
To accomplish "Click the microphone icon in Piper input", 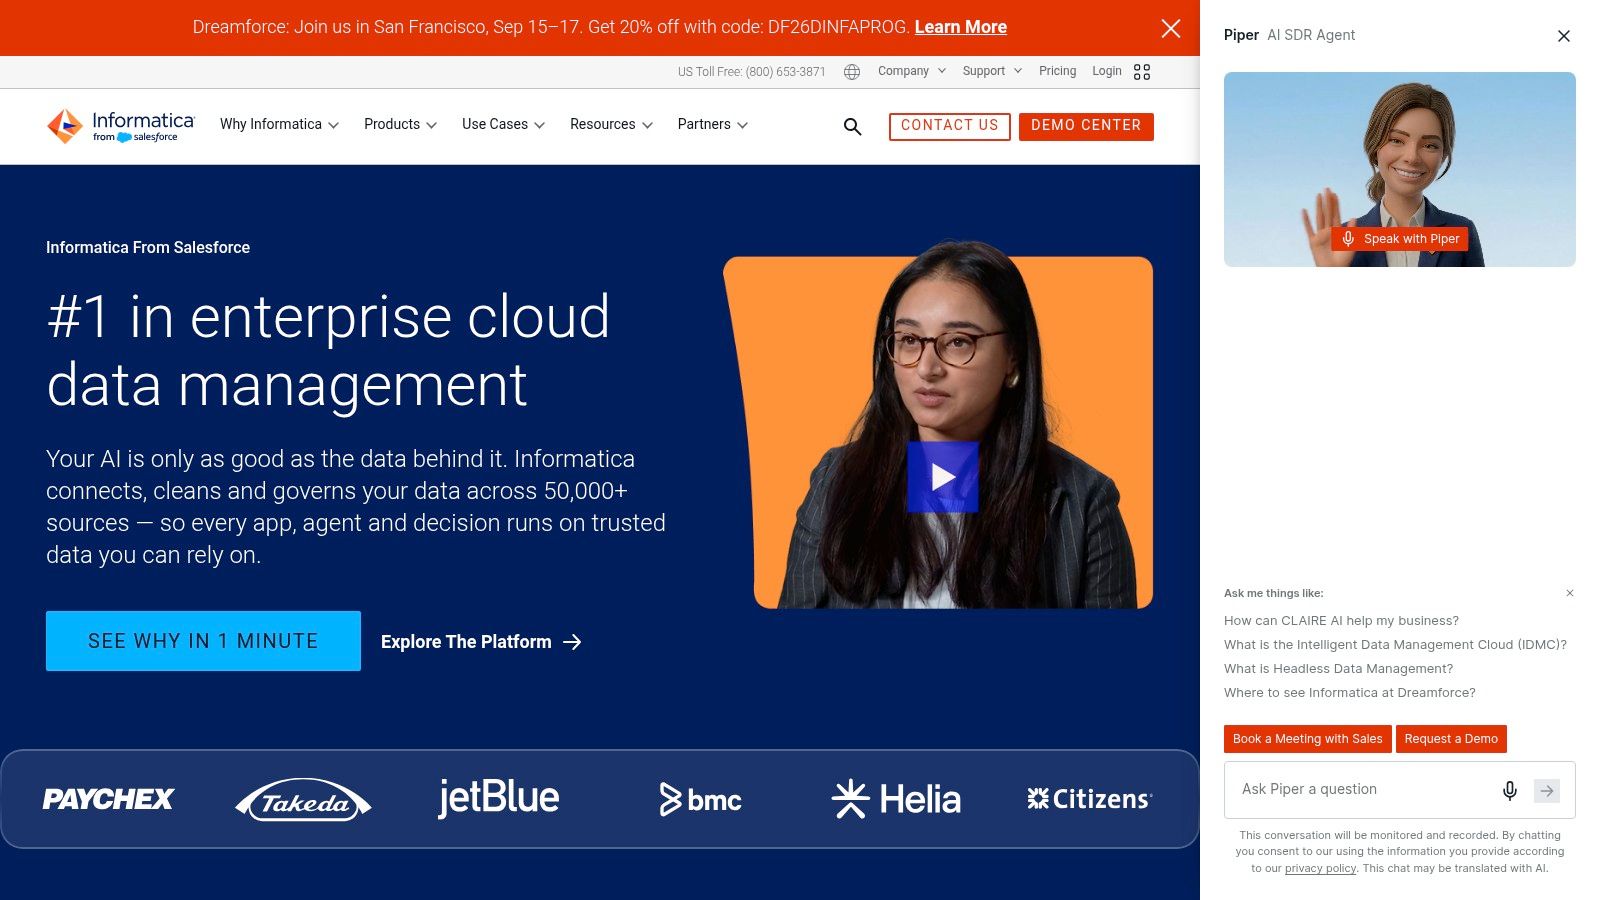I will click(x=1510, y=791).
